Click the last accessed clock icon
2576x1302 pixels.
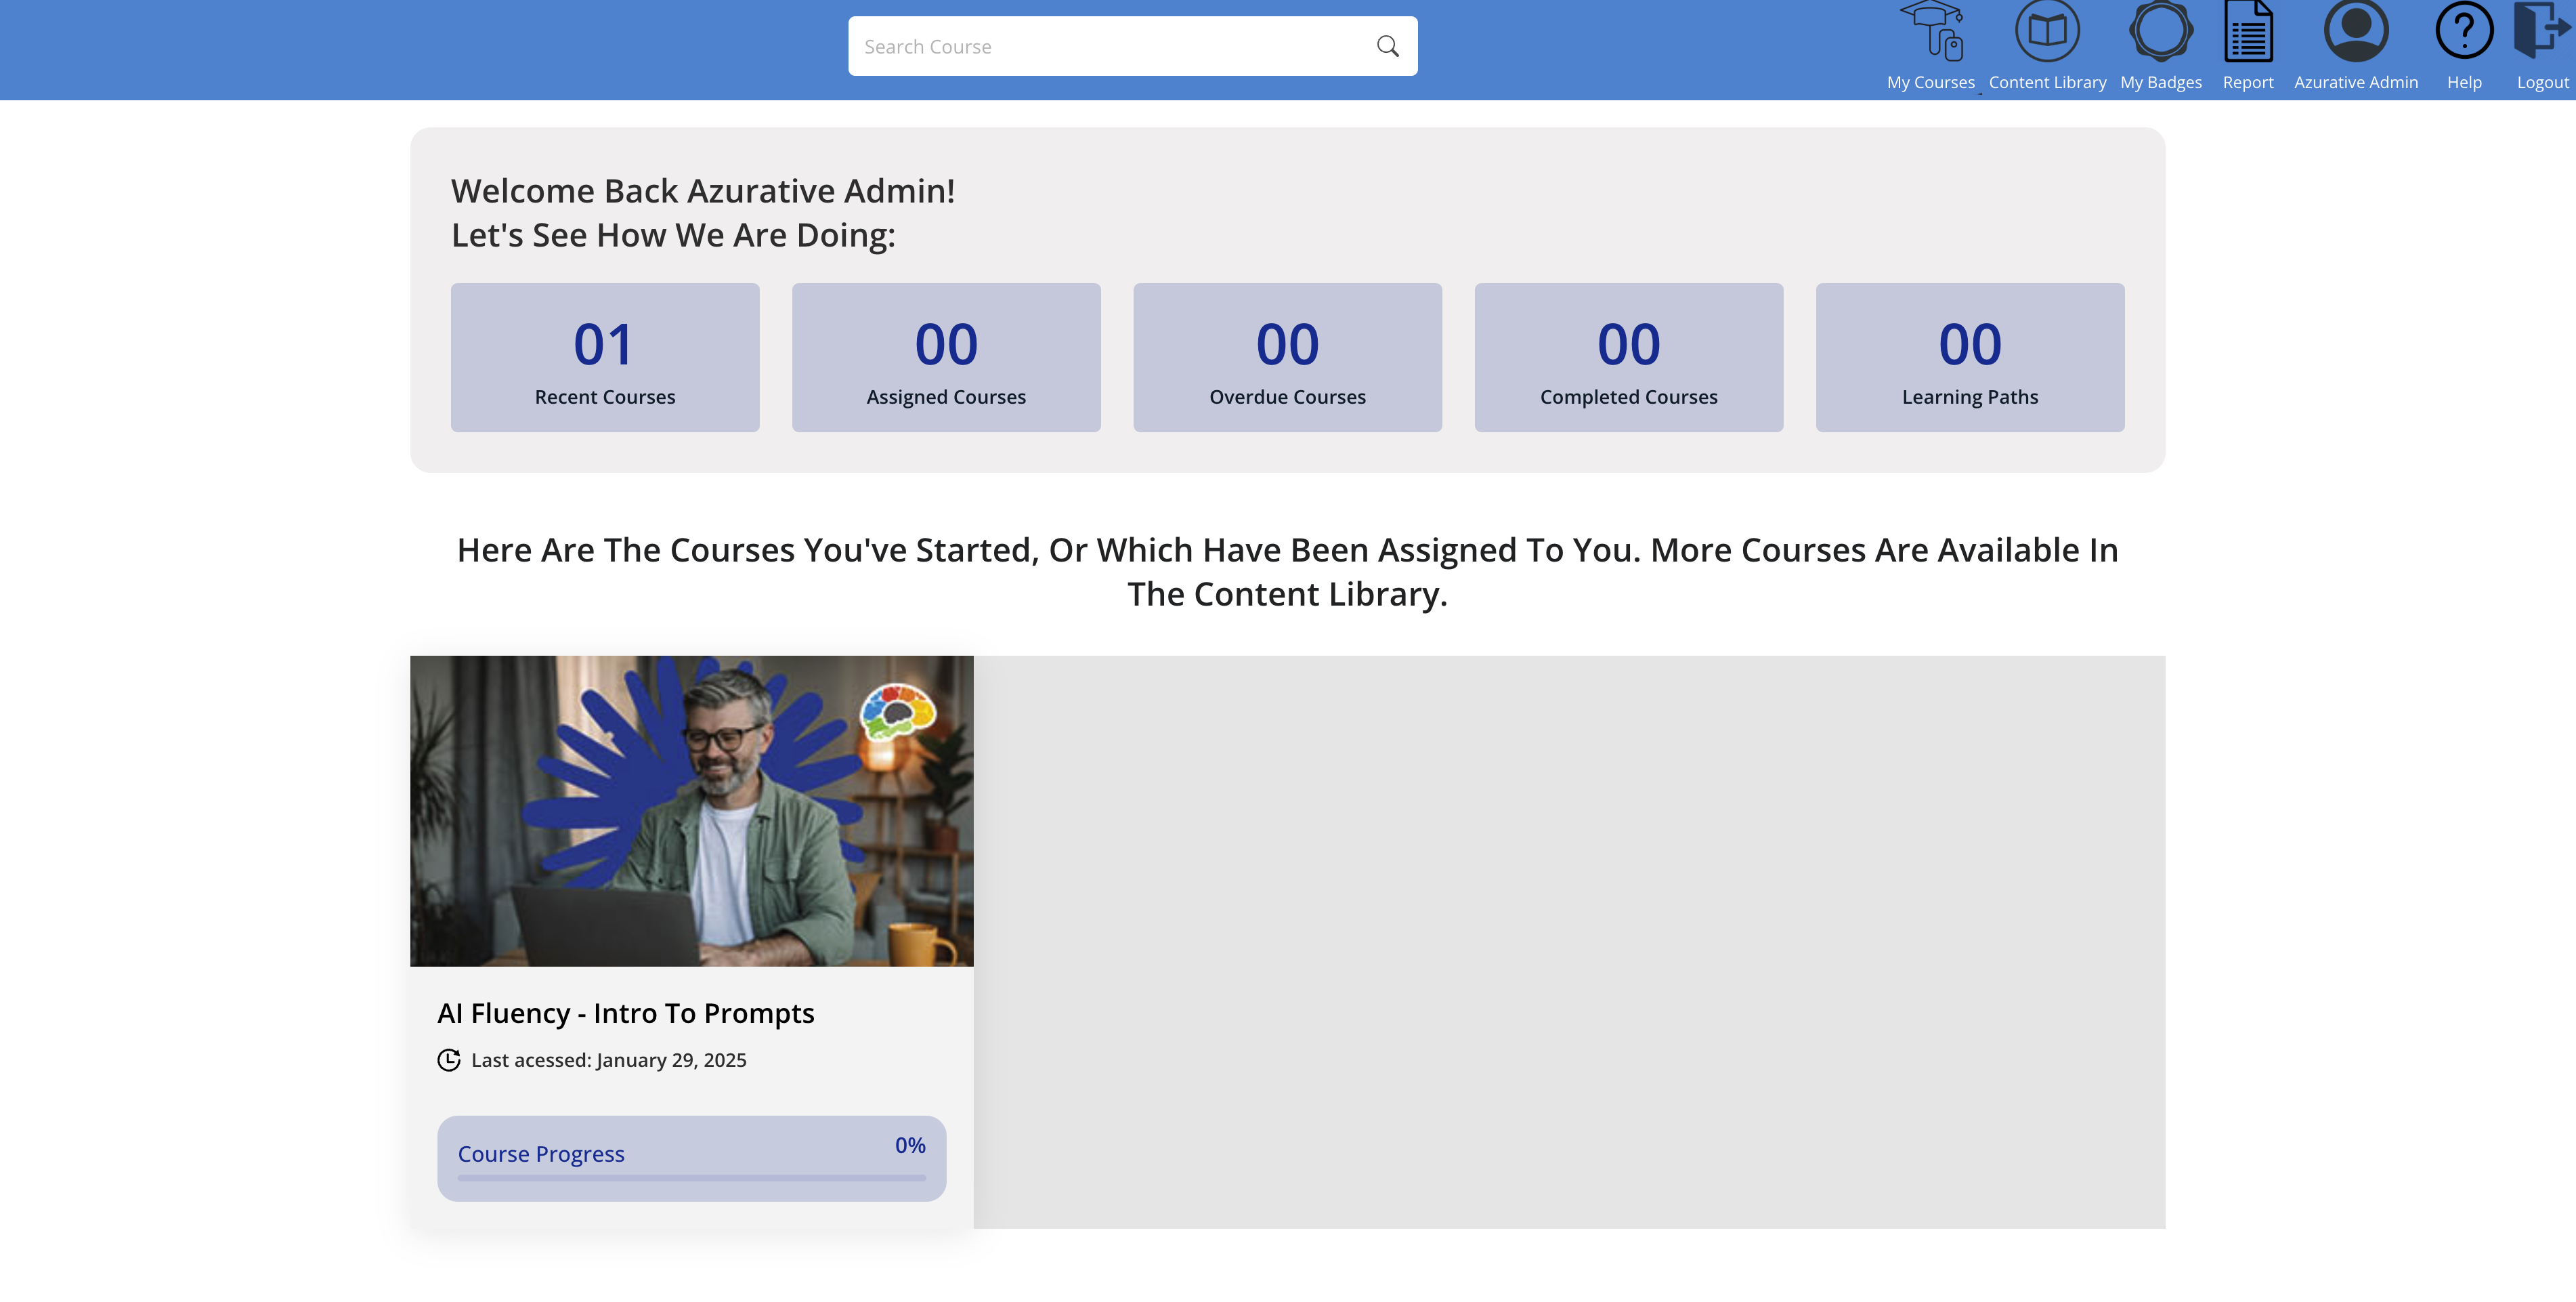coord(449,1060)
